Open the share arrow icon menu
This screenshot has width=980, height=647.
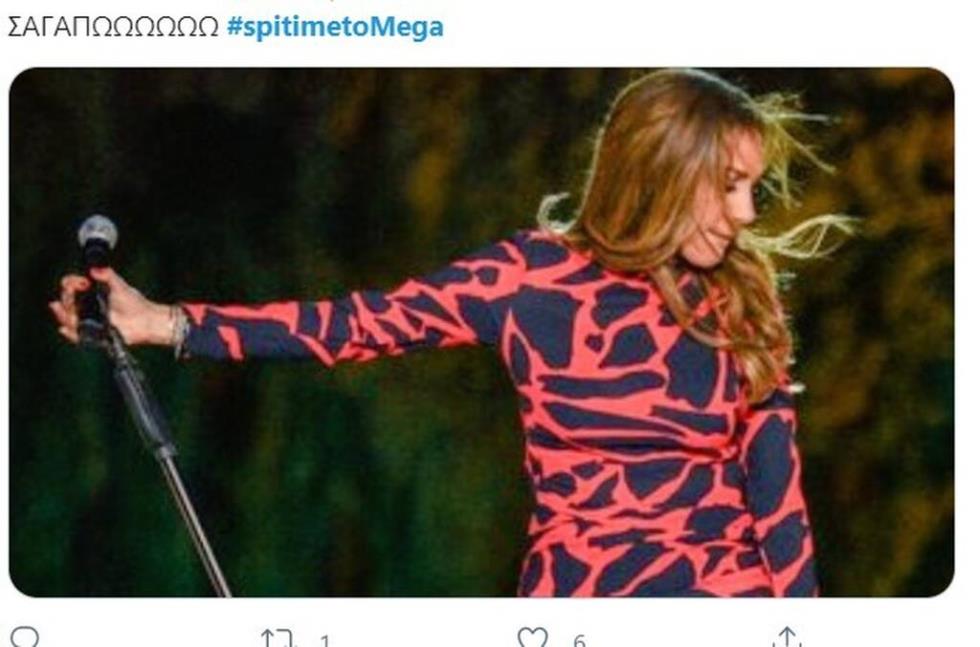coord(787,638)
